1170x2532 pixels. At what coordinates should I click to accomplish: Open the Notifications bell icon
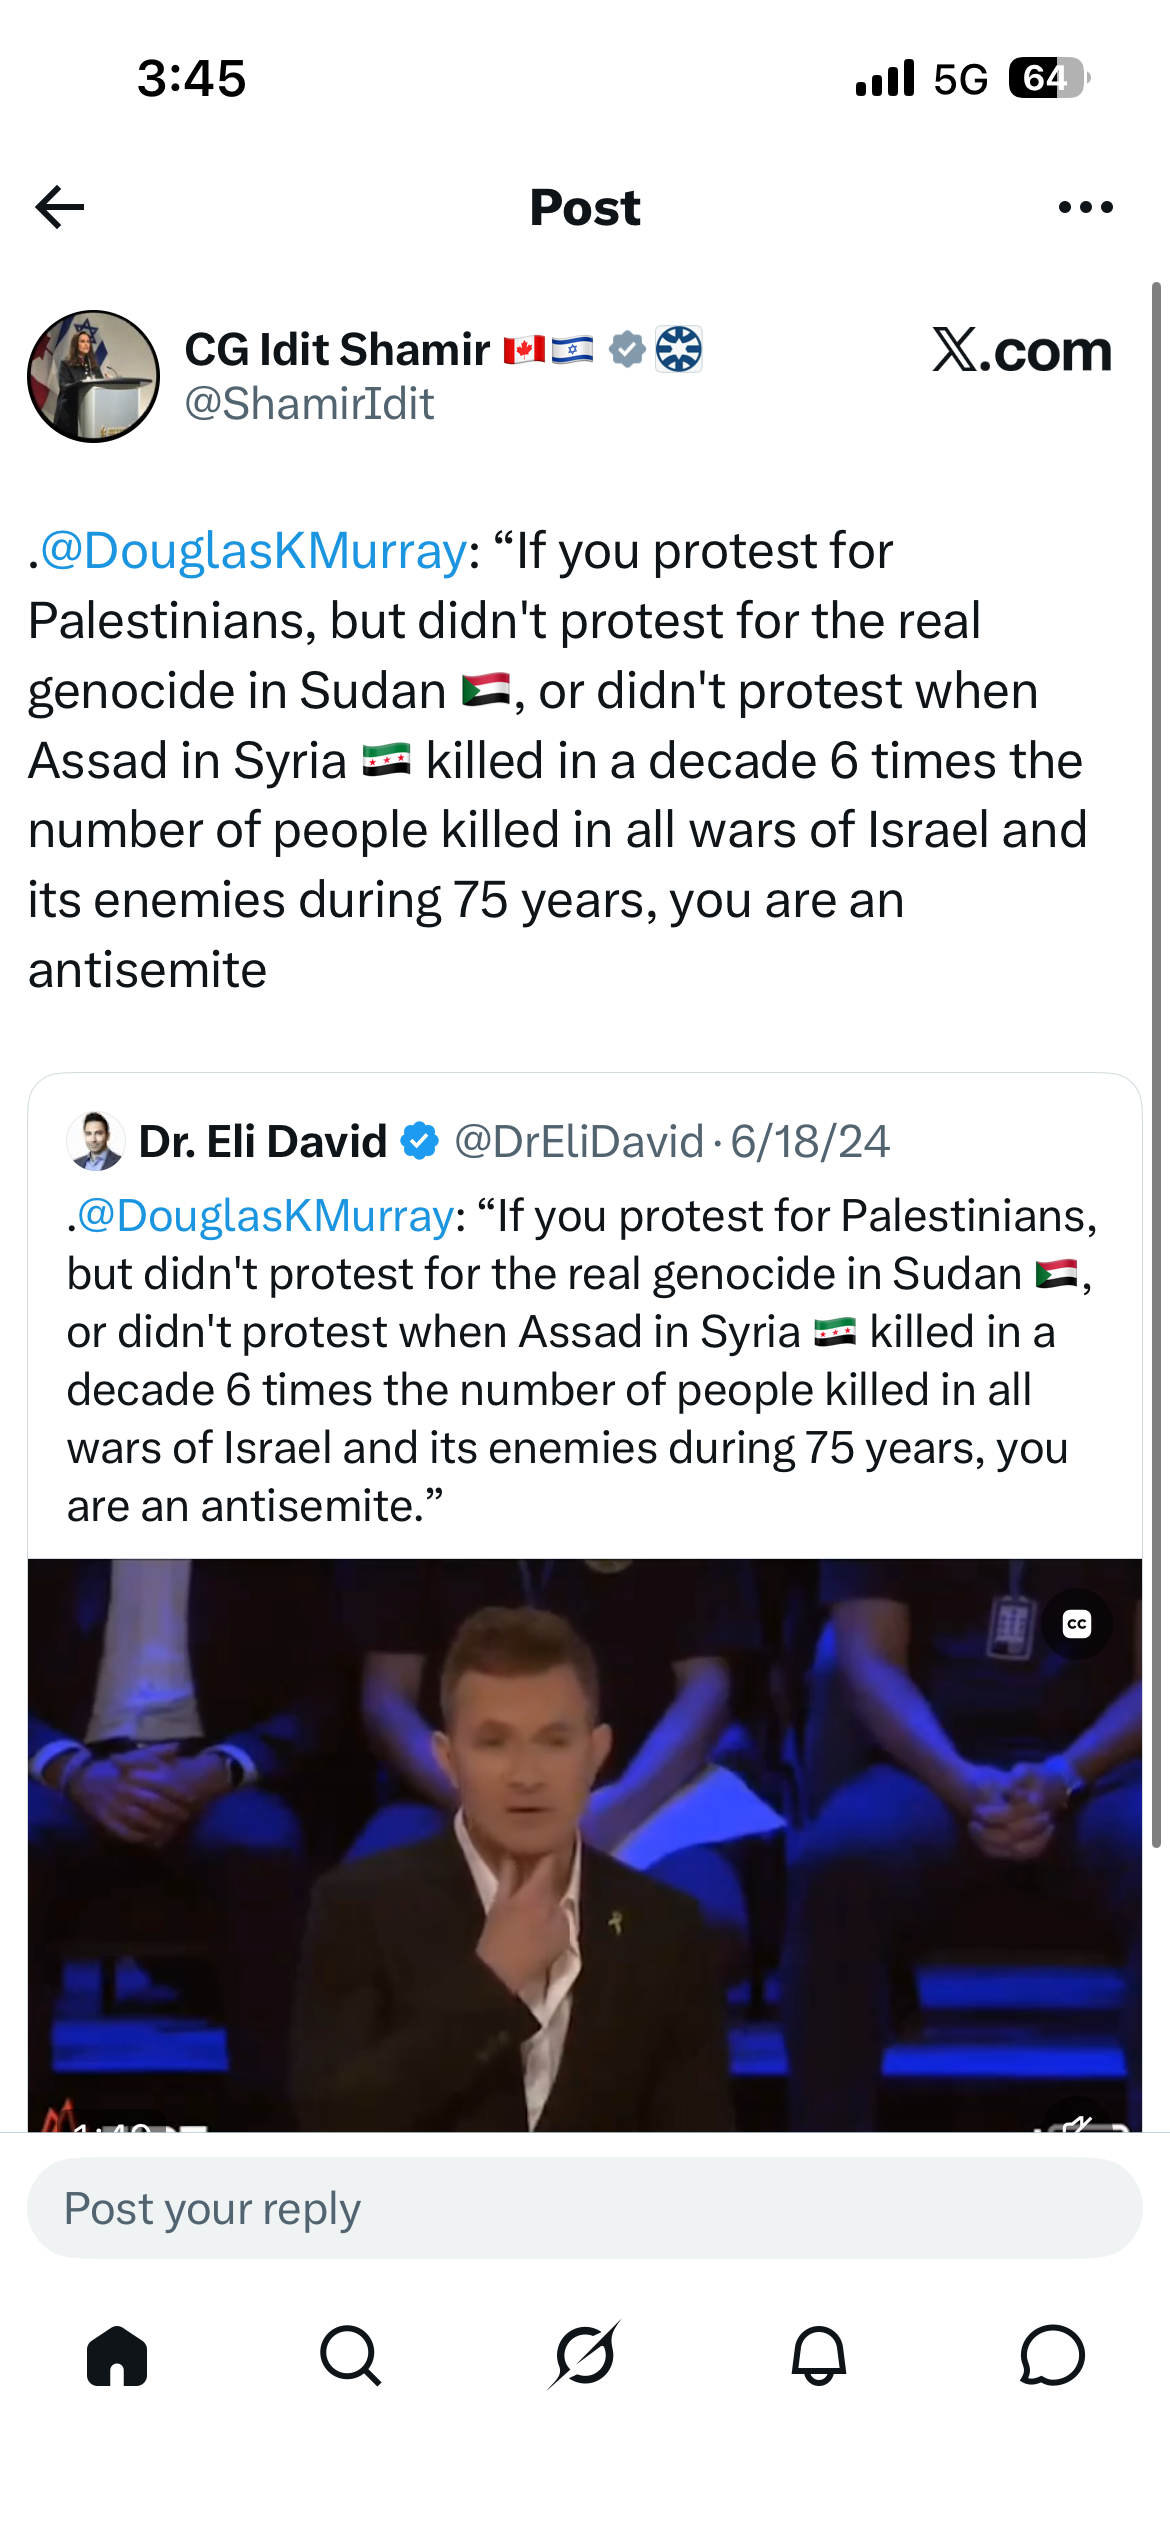pyautogui.click(x=819, y=2356)
